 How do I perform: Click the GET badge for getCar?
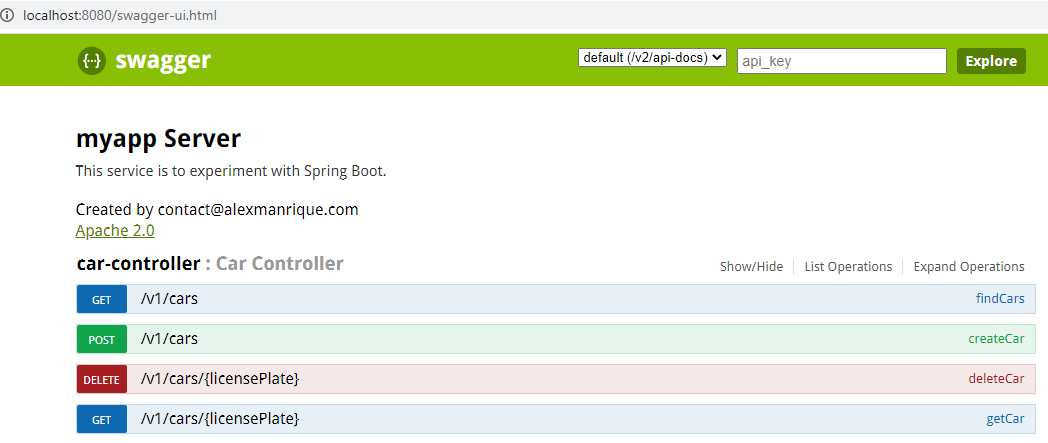tap(102, 419)
